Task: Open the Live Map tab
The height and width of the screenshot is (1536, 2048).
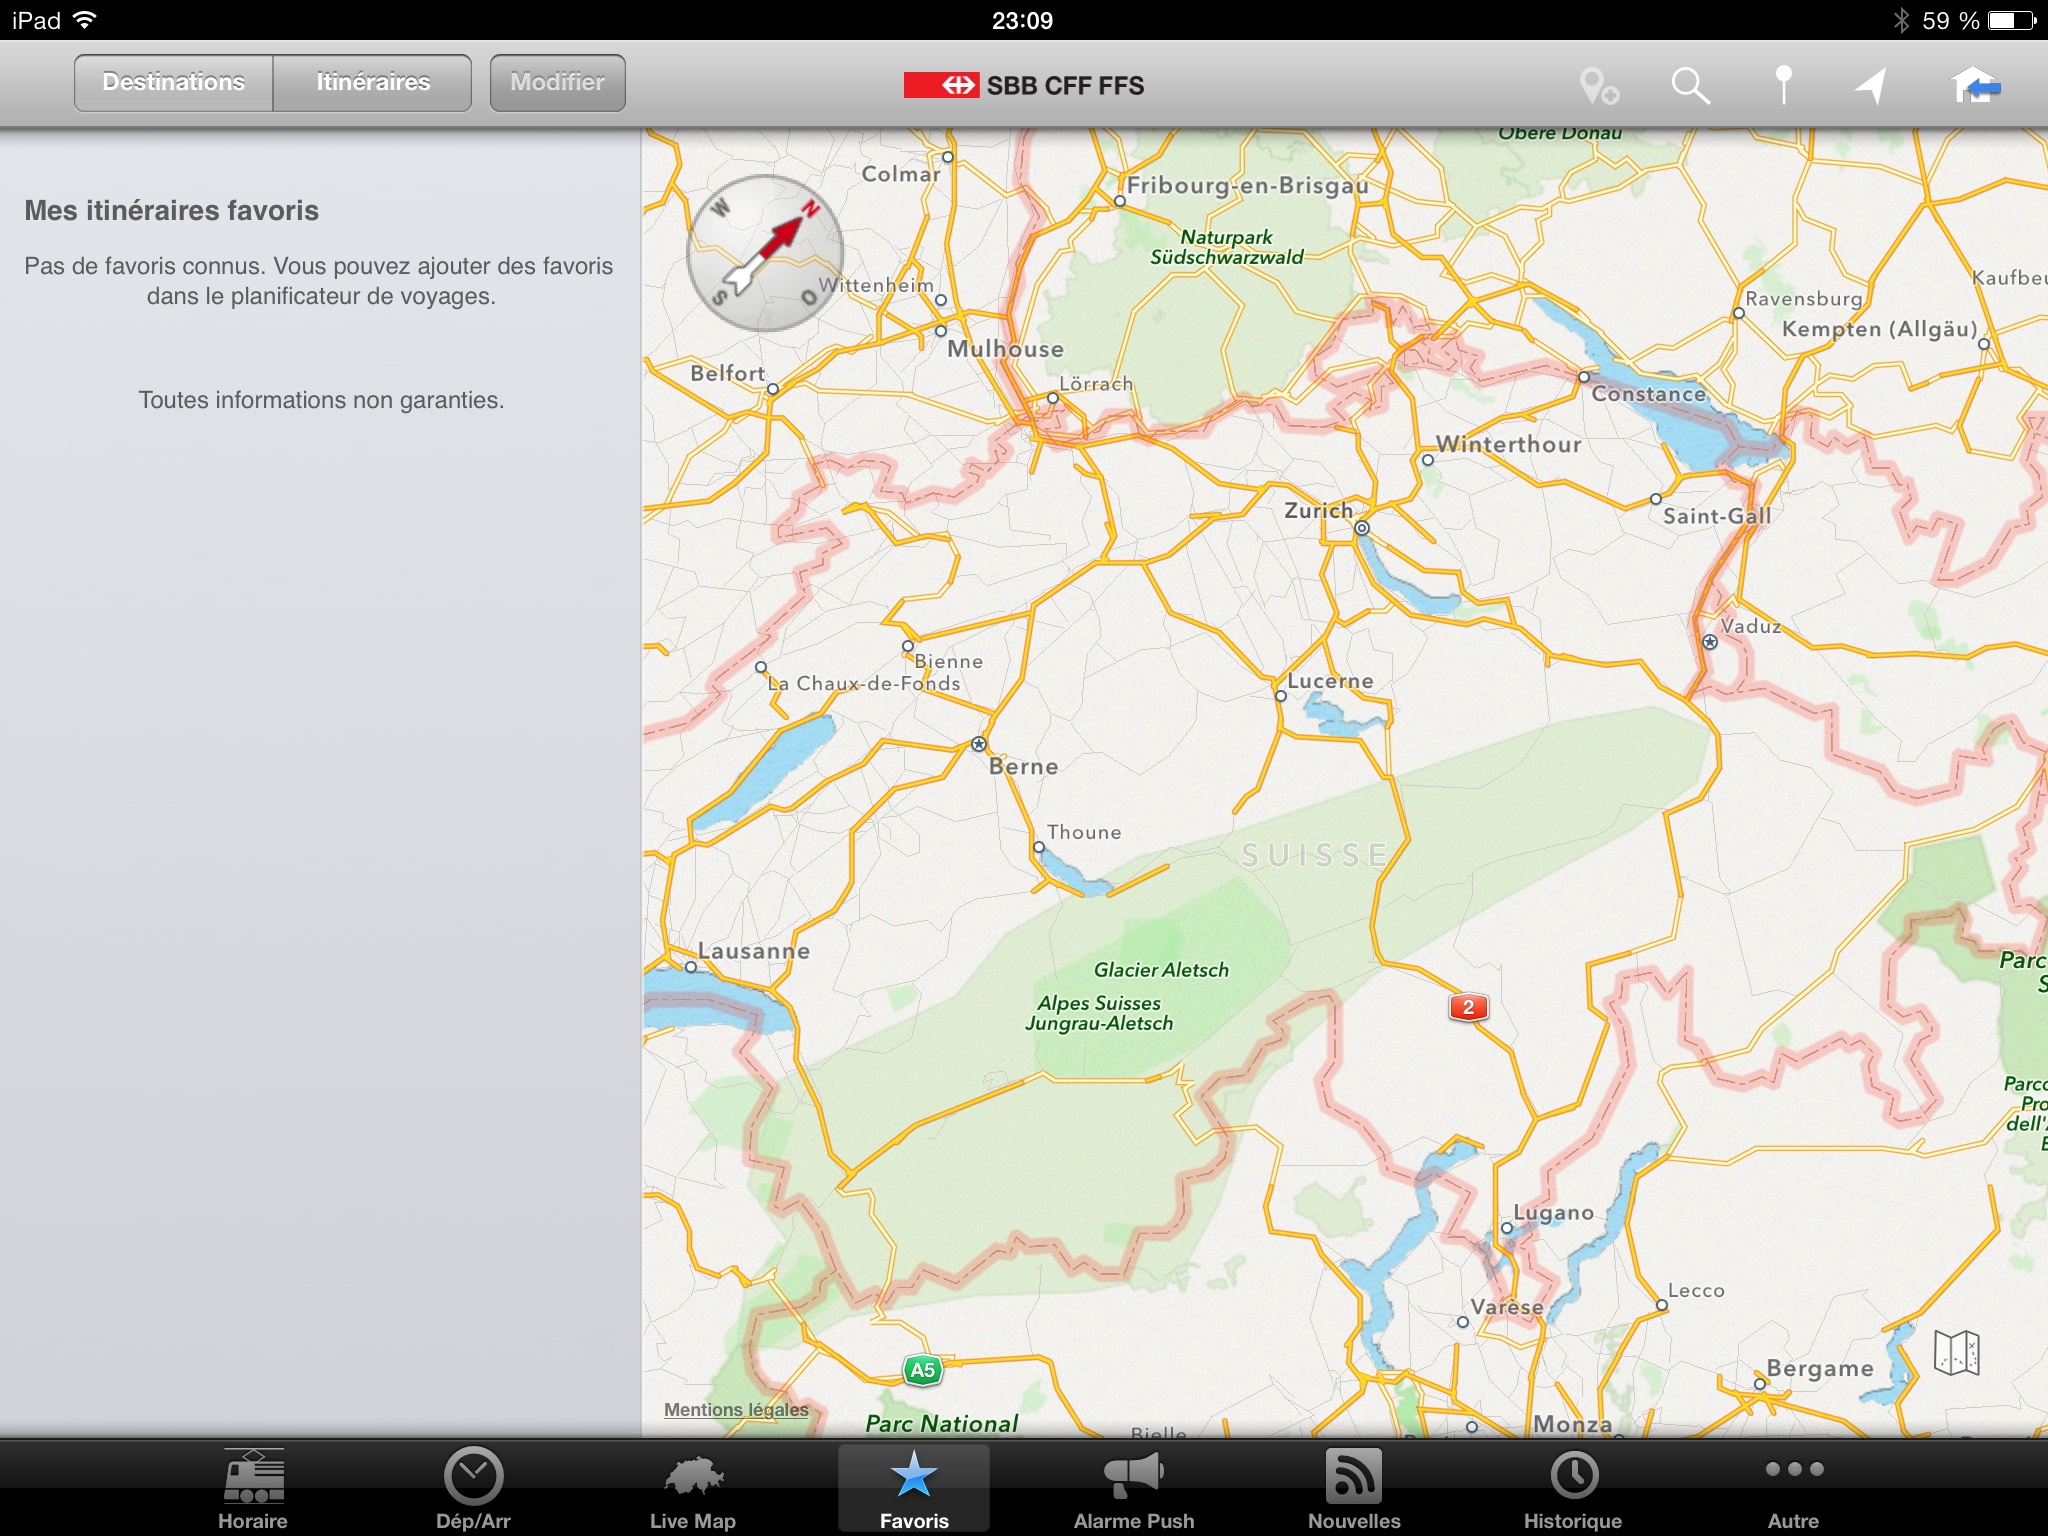Action: click(x=693, y=1488)
